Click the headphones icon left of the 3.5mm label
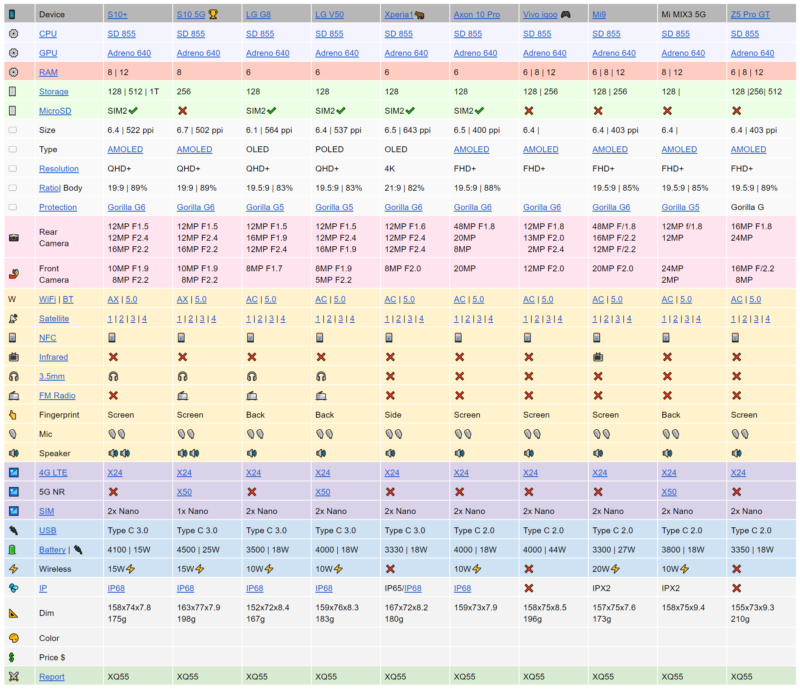 click(13, 376)
